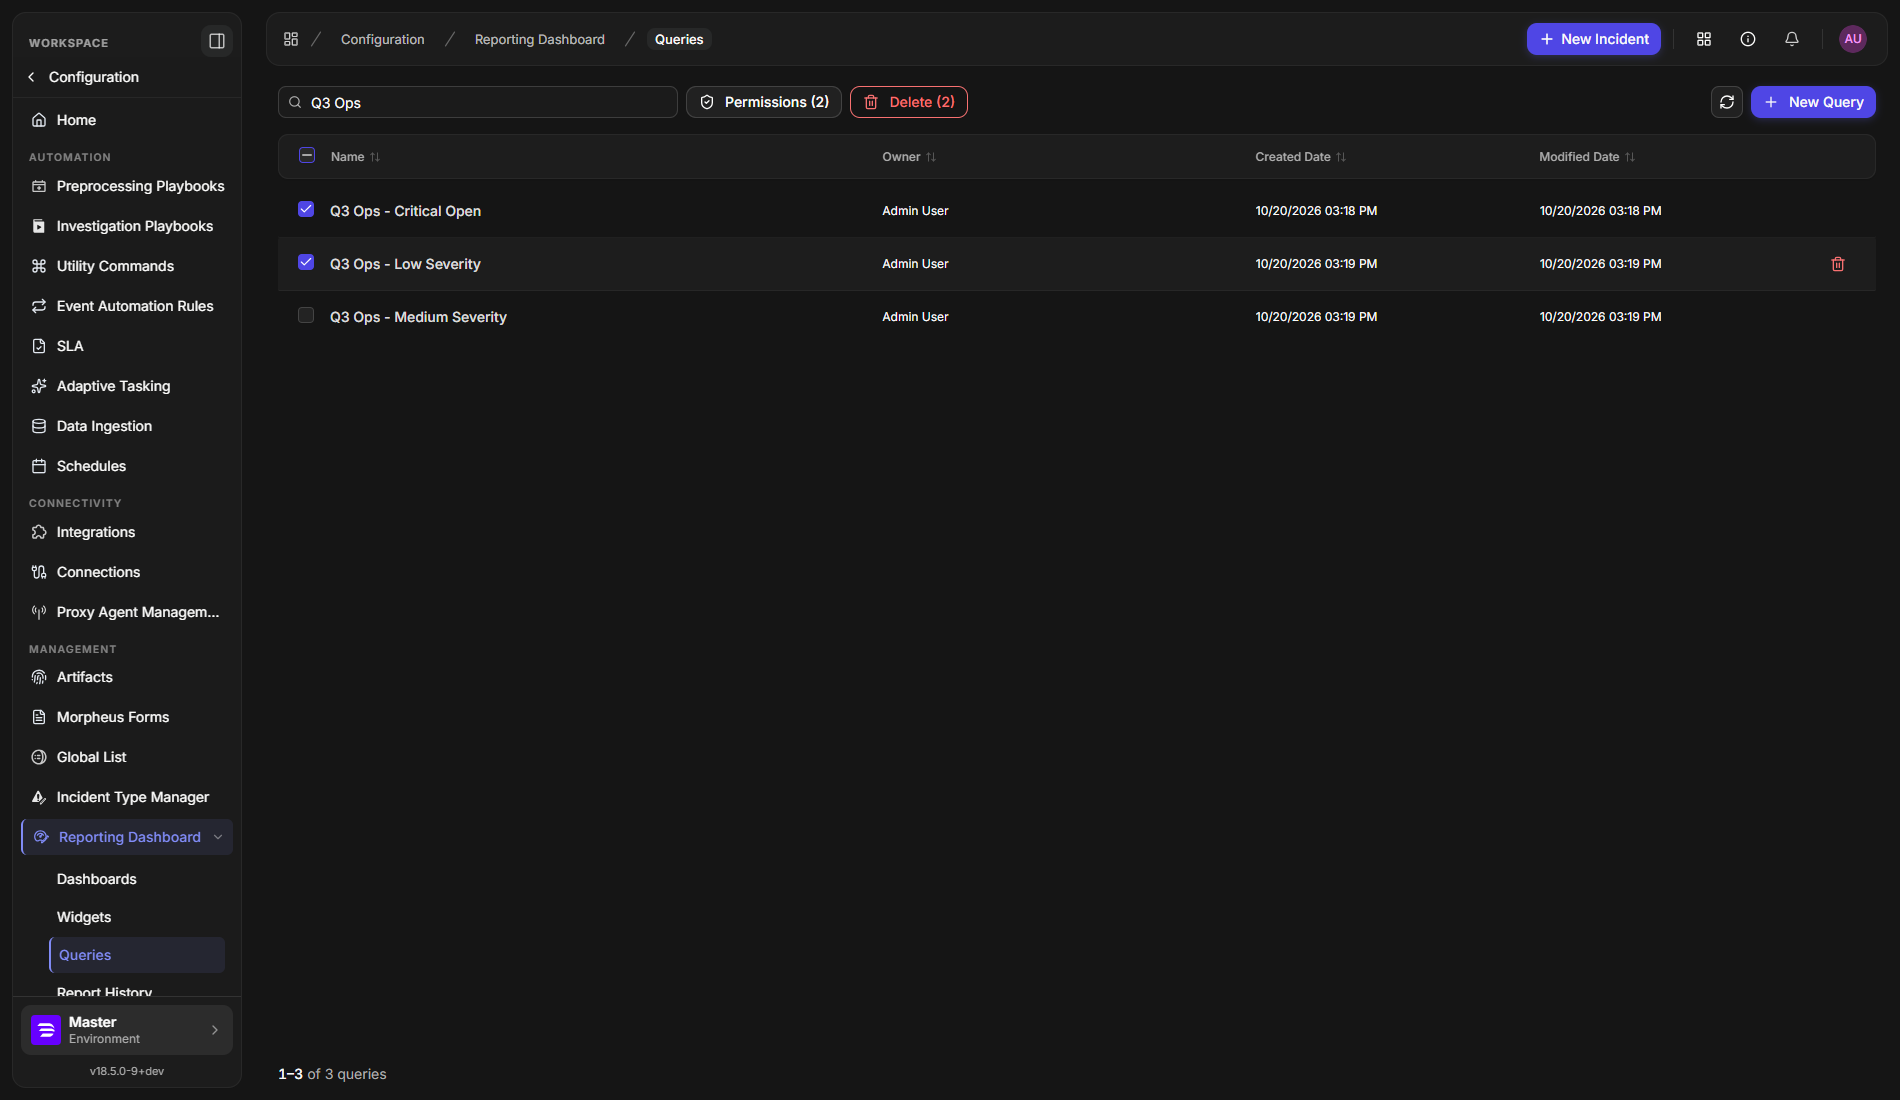Open Permissions (2) button
This screenshot has width=1900, height=1100.
click(x=764, y=102)
